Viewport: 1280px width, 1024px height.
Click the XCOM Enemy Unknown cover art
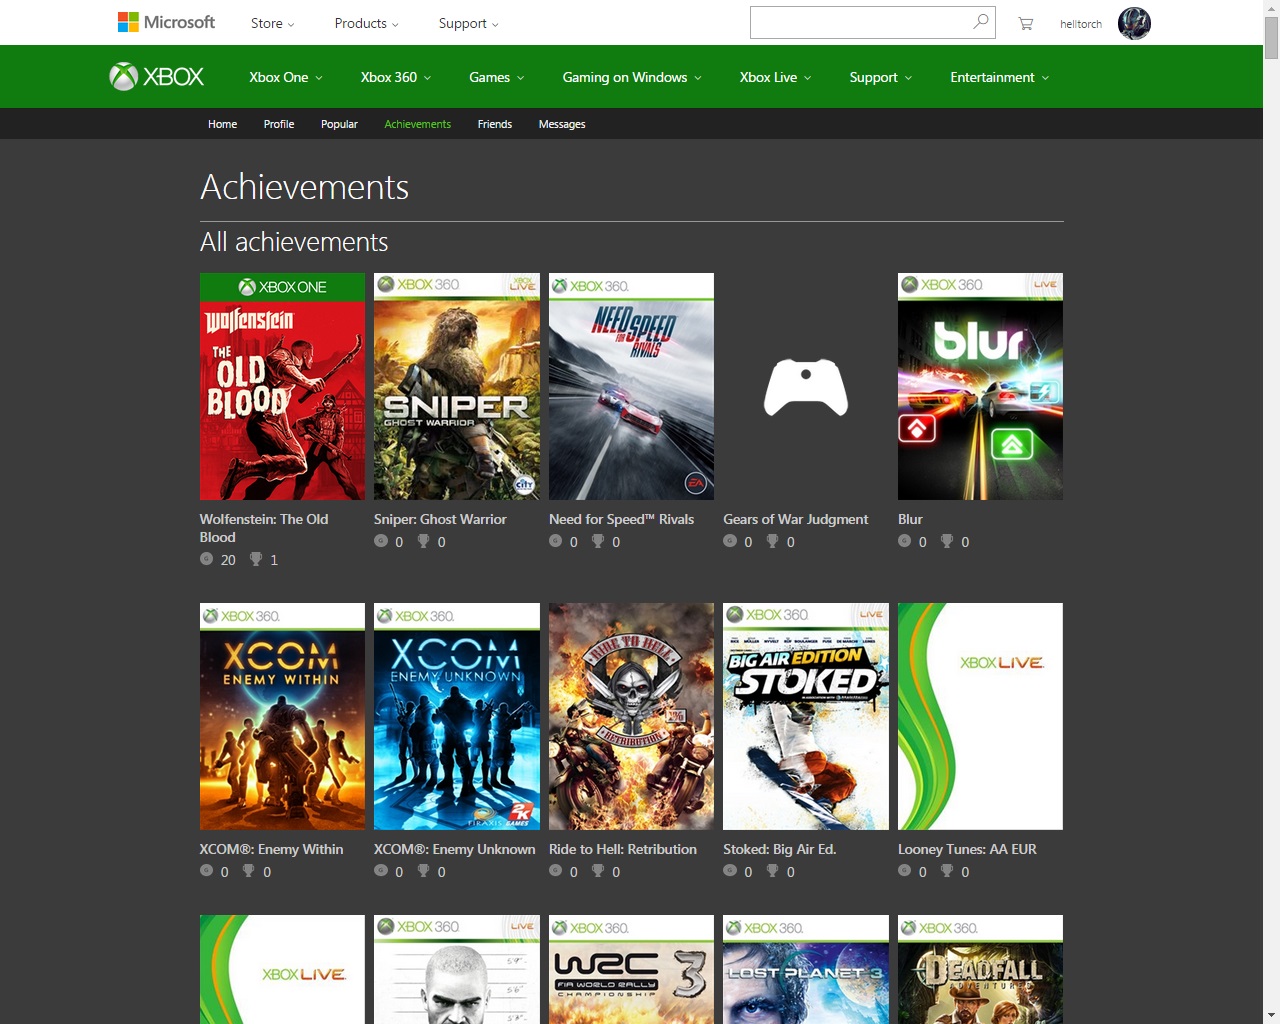pos(457,716)
